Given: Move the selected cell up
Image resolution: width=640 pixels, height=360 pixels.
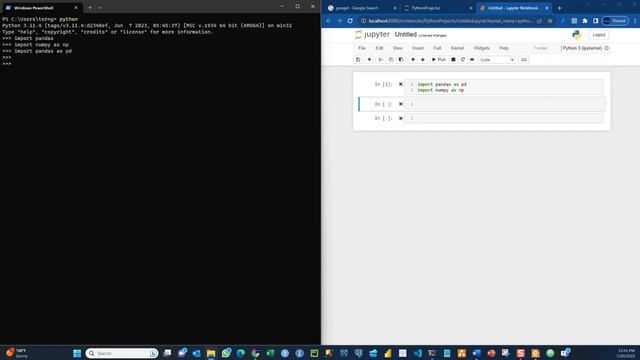Looking at the screenshot, I should 413,60.
